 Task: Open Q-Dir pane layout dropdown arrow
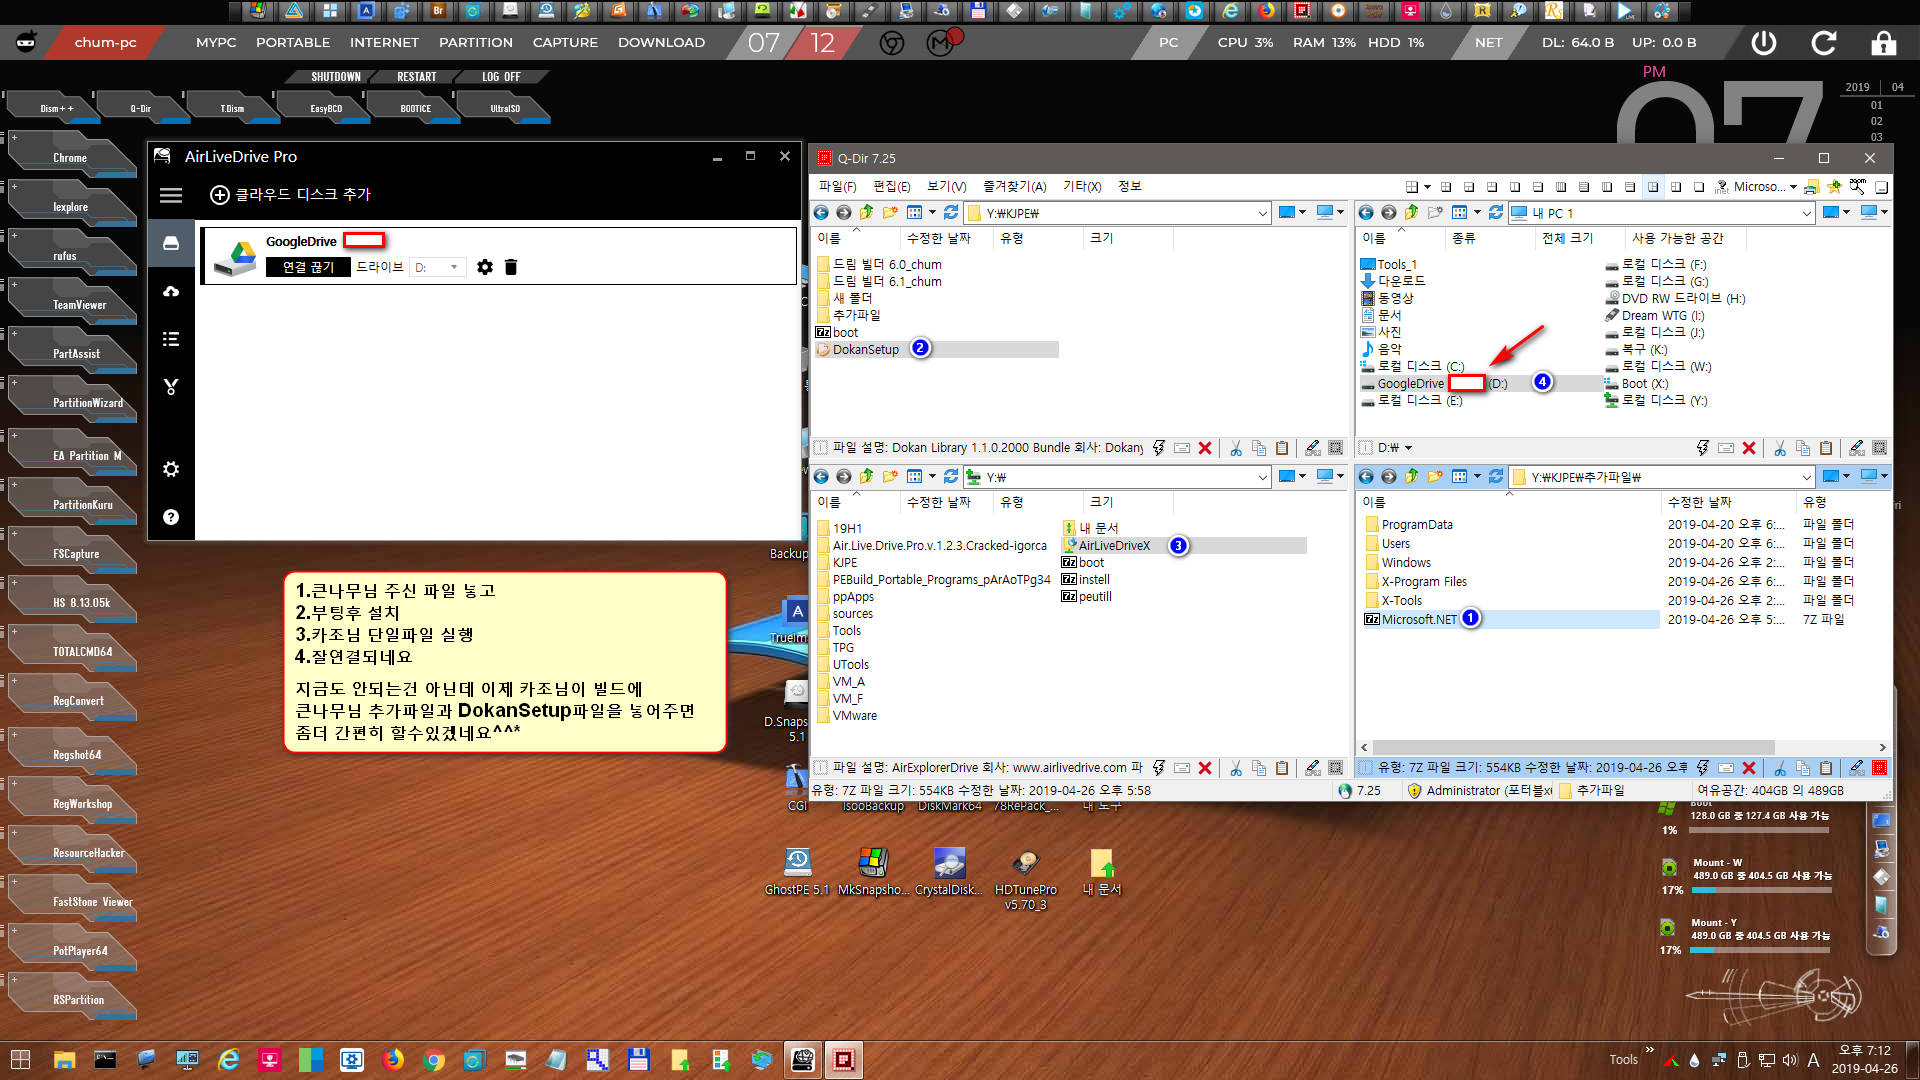point(1427,187)
